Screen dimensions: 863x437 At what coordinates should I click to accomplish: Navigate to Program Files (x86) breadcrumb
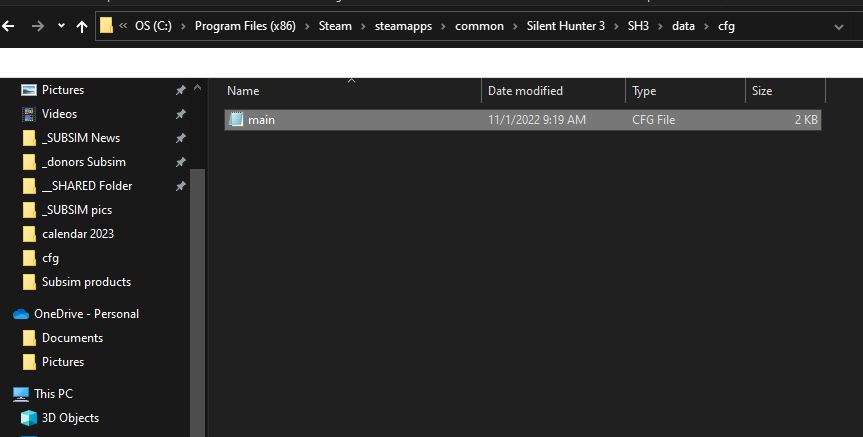click(x=245, y=26)
